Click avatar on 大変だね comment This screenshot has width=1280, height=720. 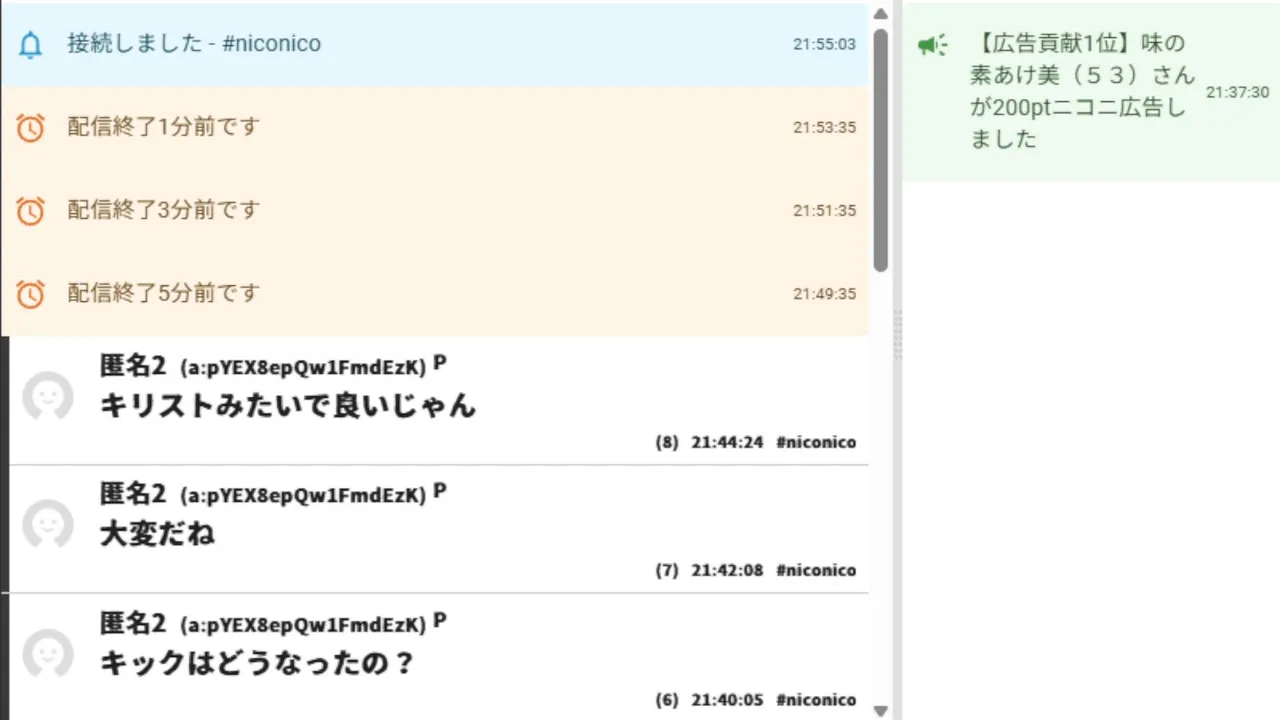click(x=48, y=525)
